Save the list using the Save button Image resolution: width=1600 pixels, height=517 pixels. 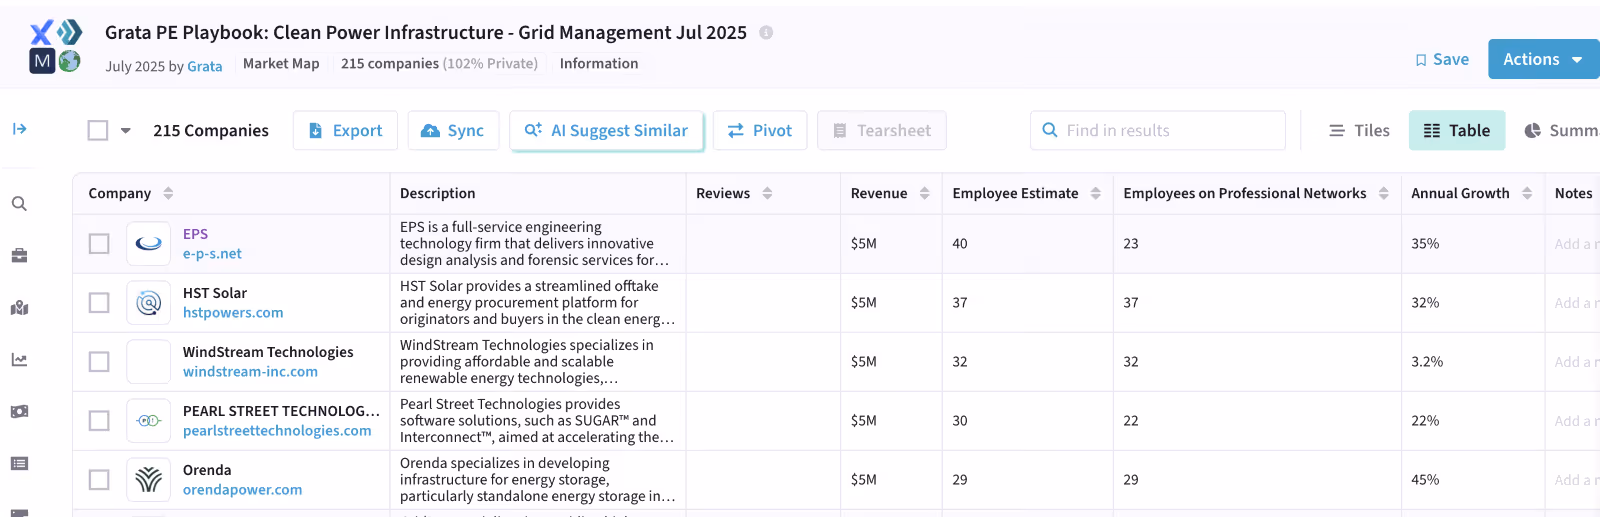(1442, 59)
